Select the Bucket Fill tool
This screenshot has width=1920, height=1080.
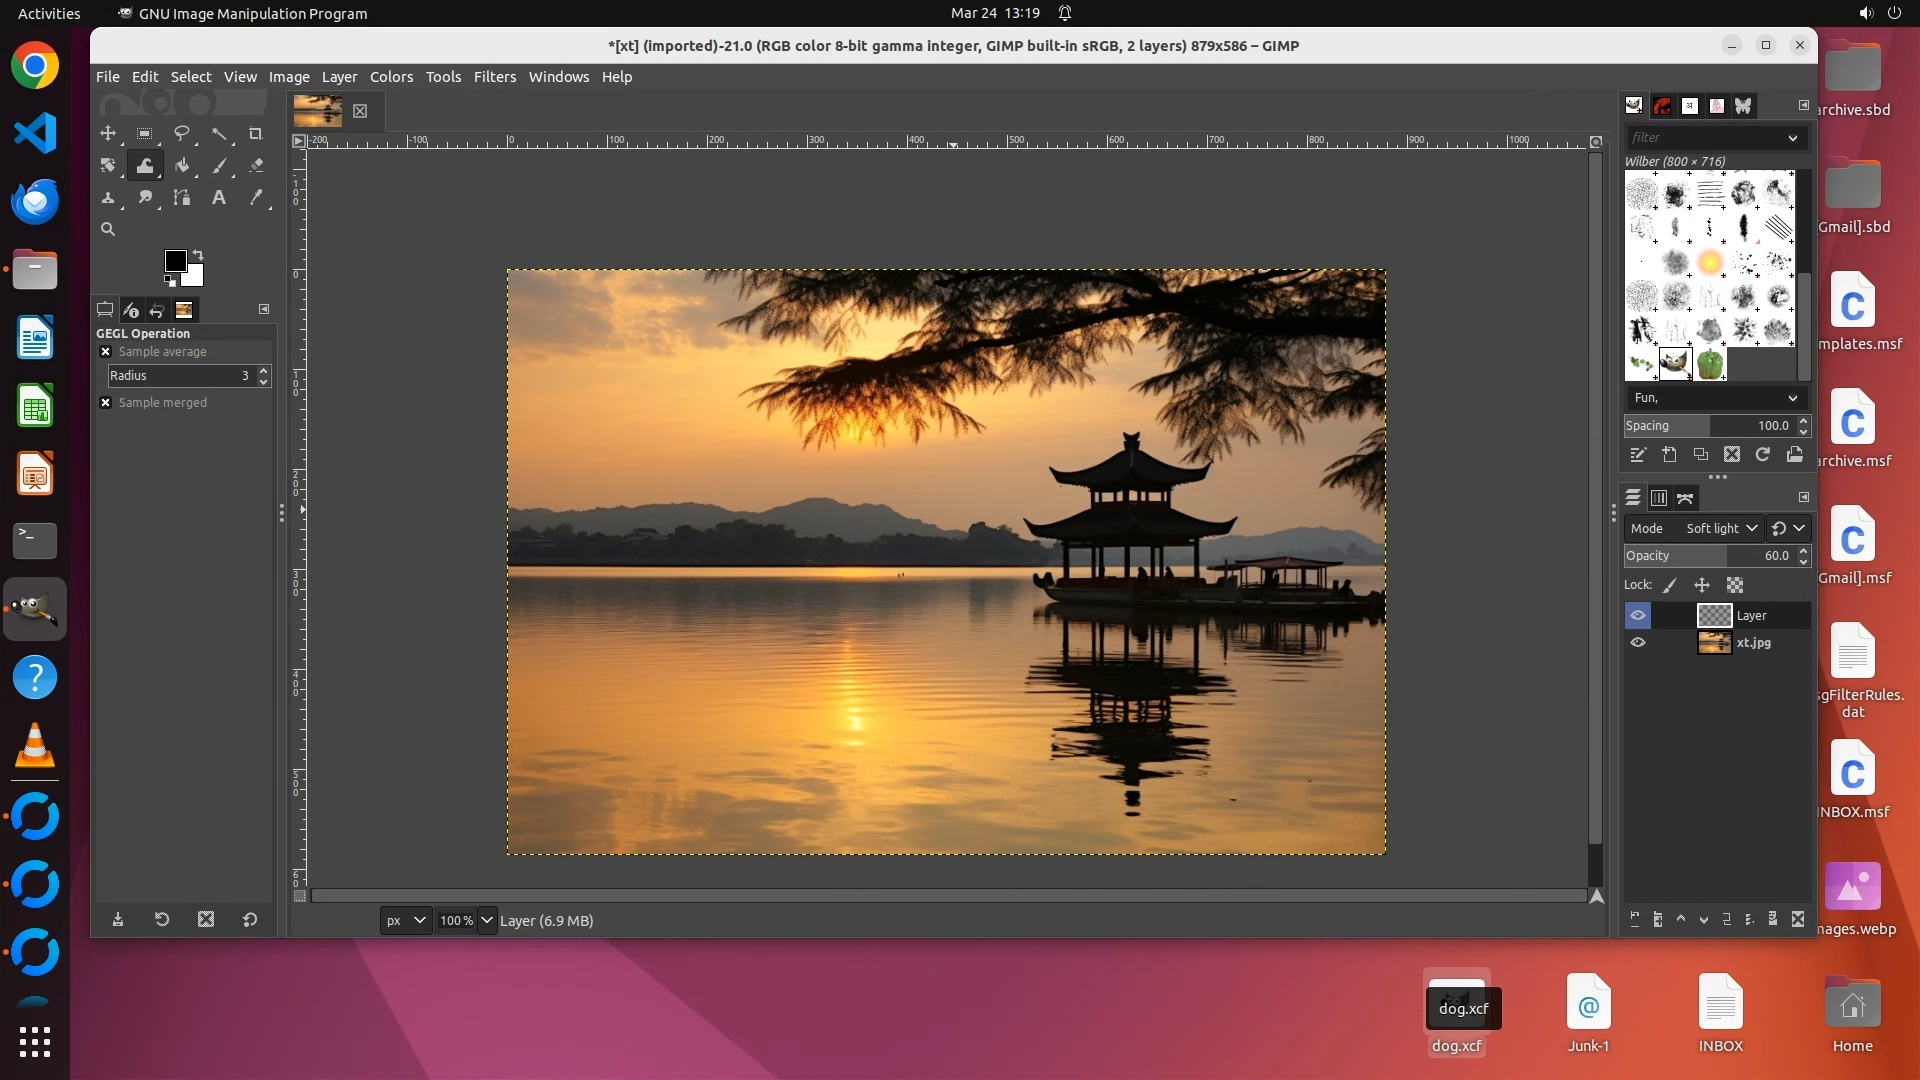click(182, 165)
